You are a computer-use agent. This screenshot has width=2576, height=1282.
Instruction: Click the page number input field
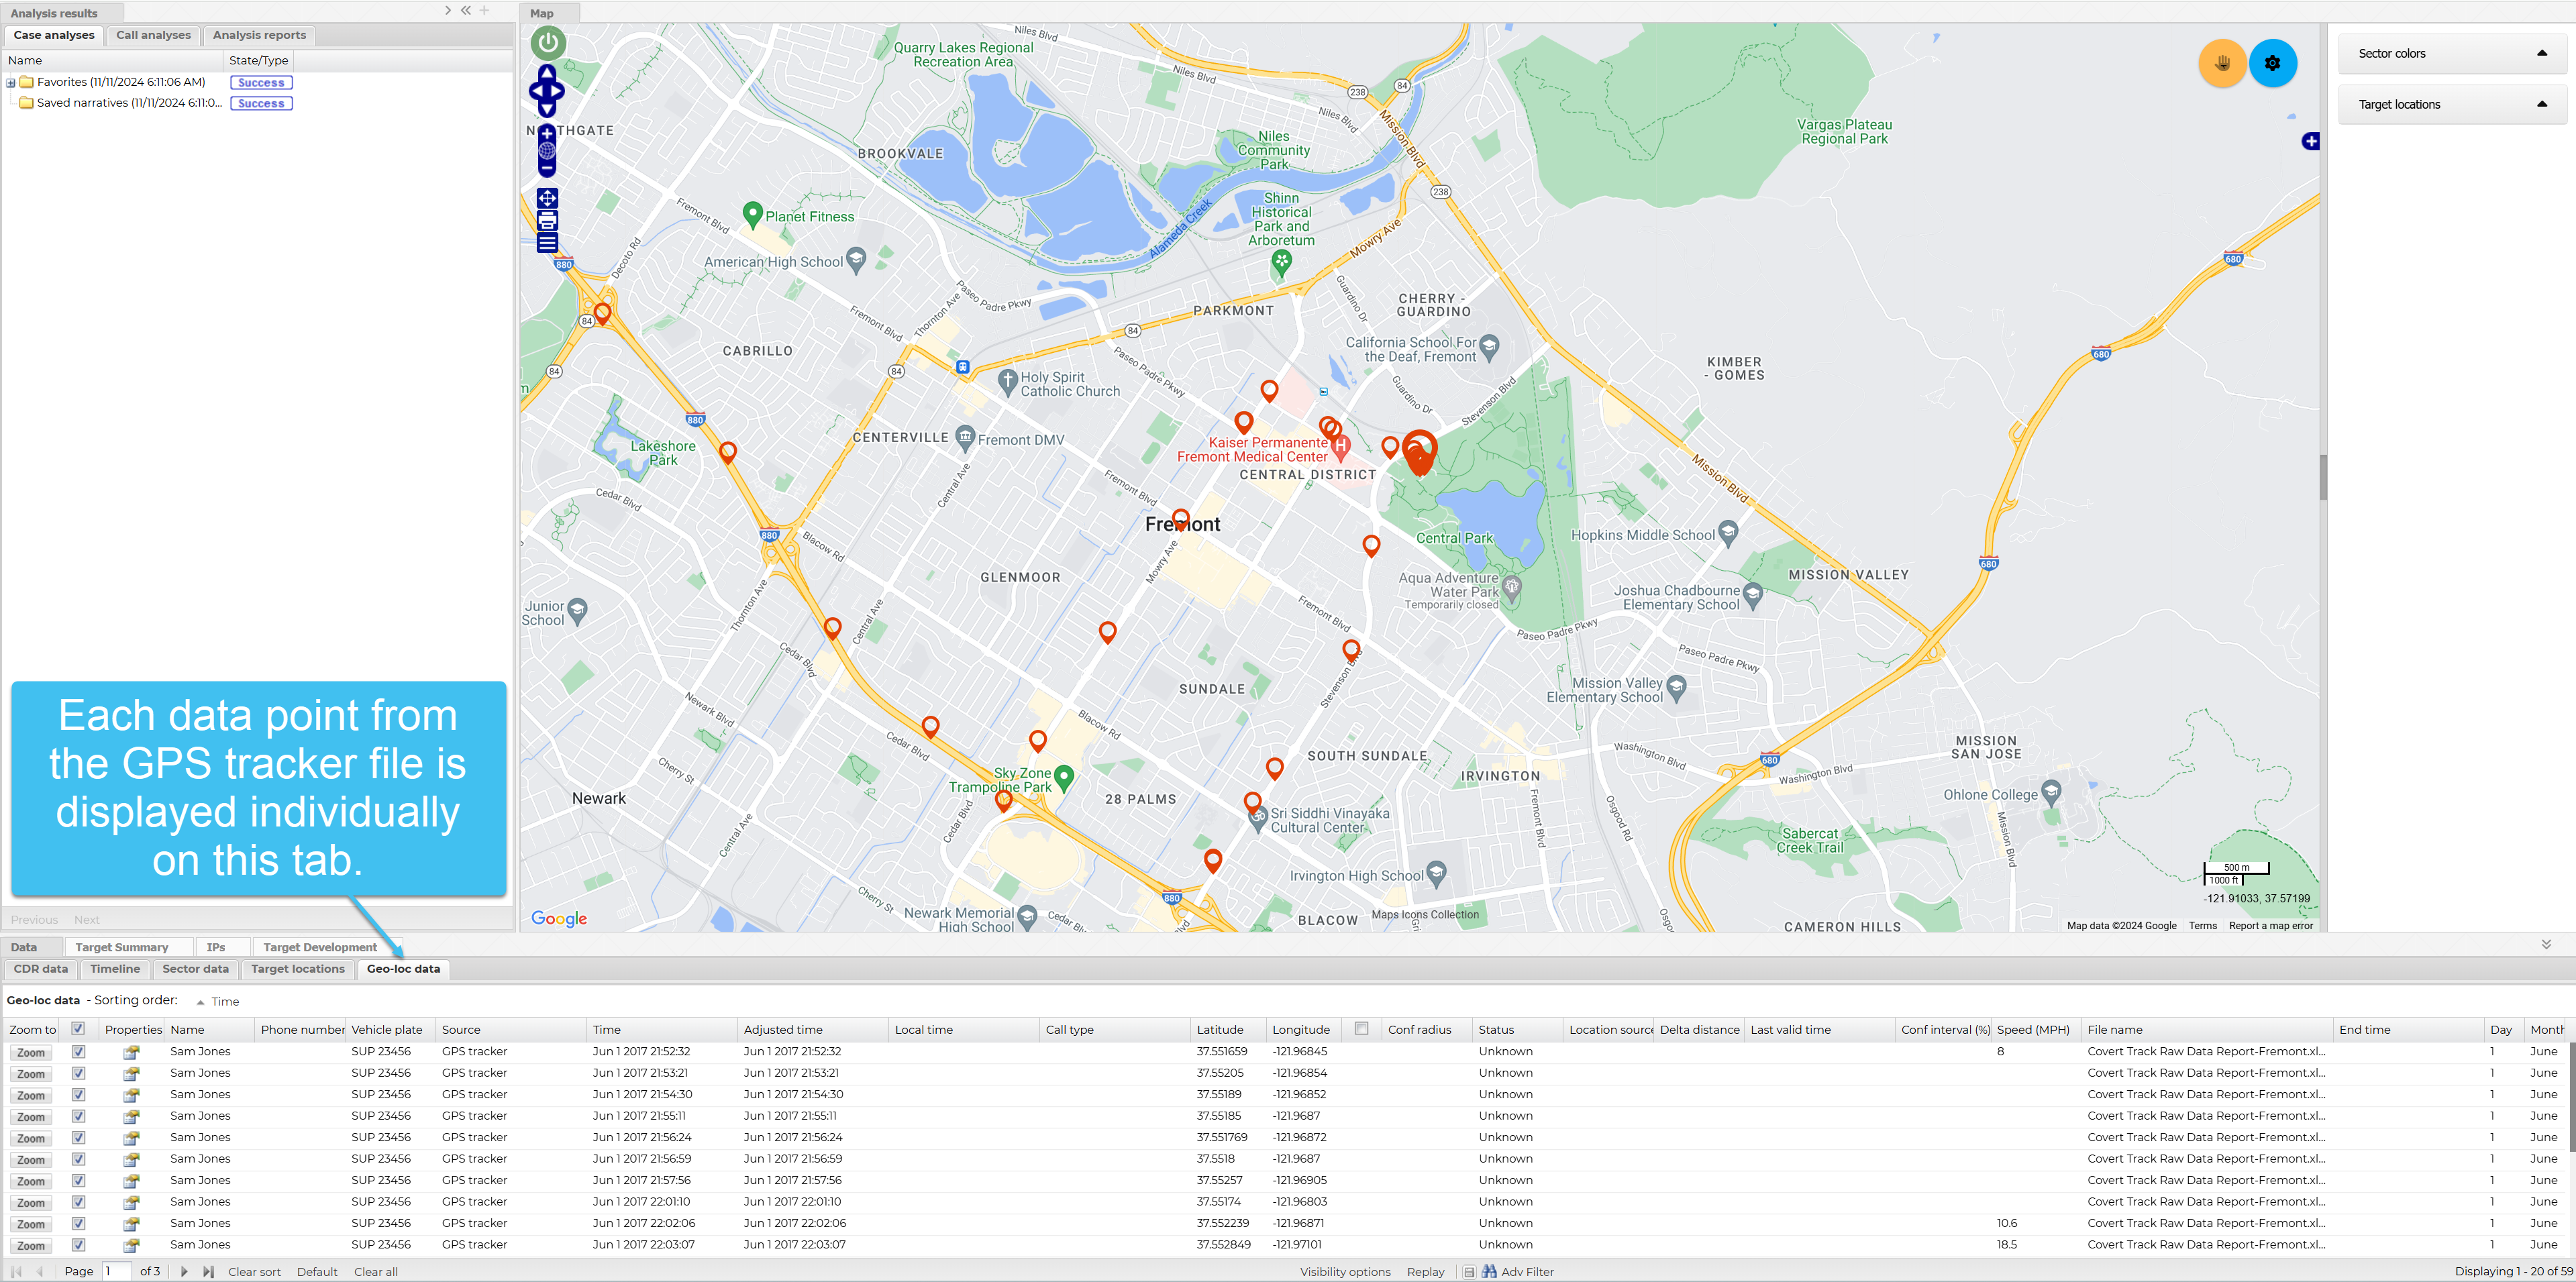(x=116, y=1272)
